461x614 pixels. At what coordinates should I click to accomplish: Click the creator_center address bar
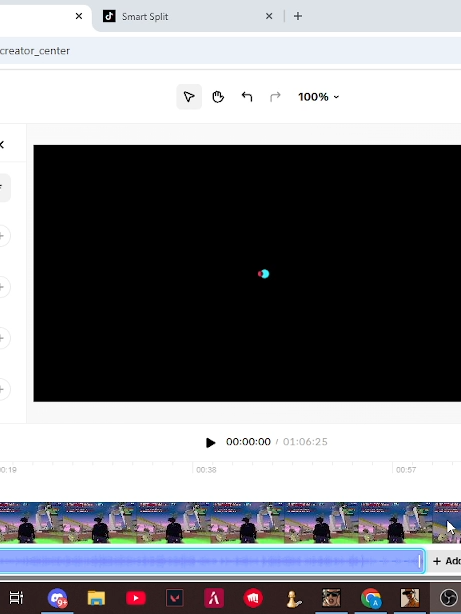pyautogui.click(x=230, y=51)
